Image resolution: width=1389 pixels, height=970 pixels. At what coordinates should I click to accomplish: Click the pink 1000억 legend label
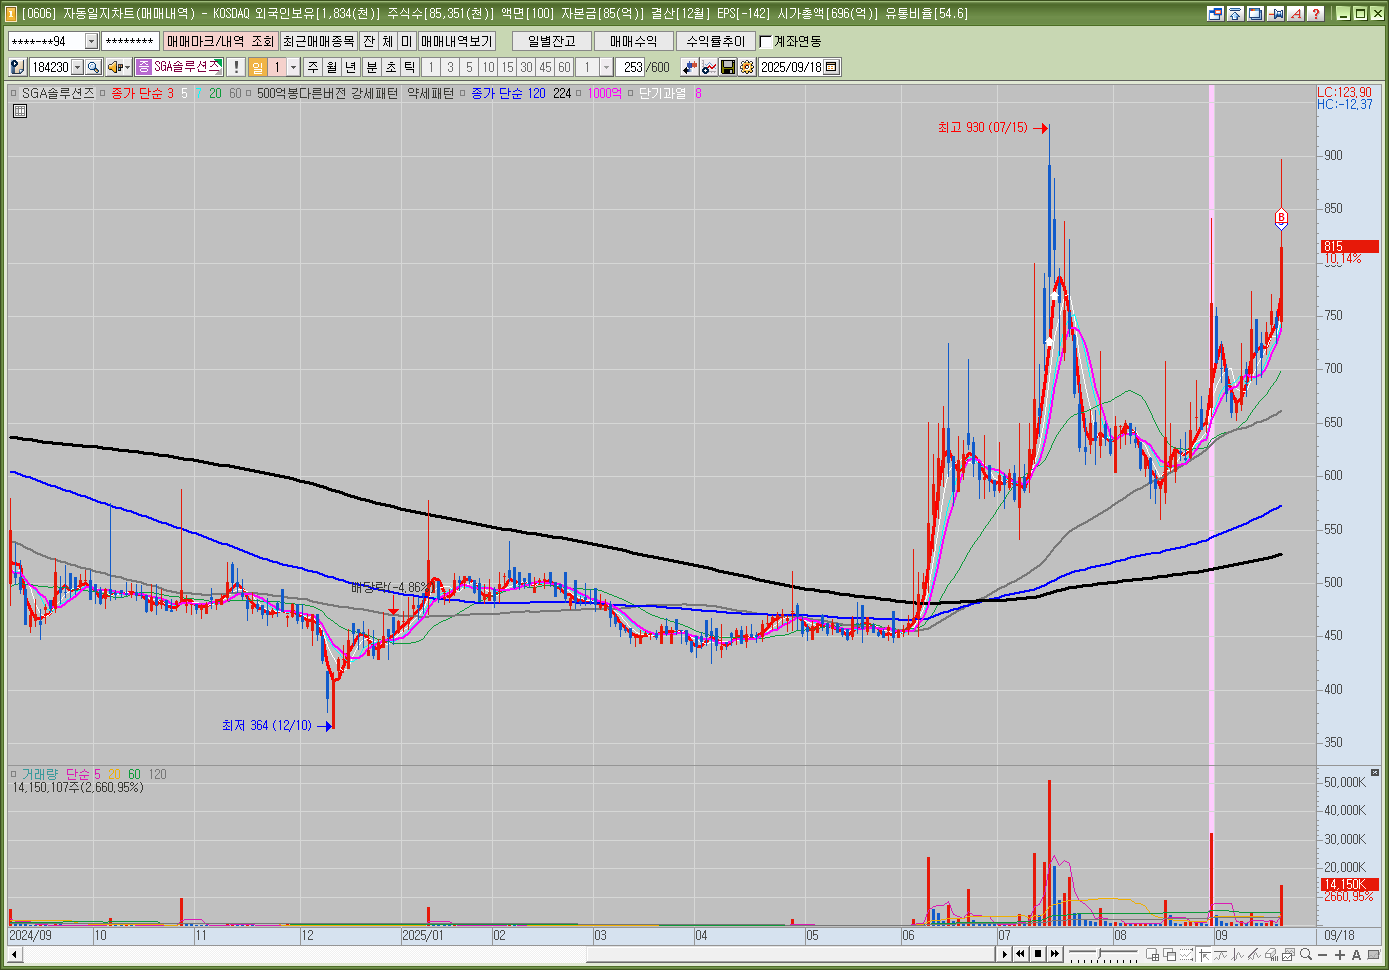[604, 93]
